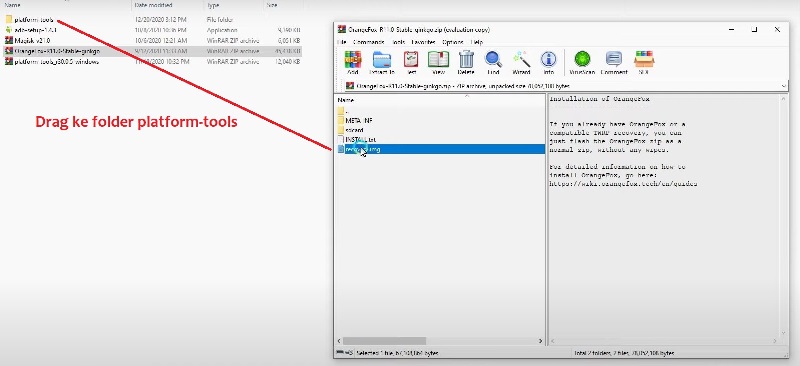Click the wiki.orangefox.tech URL in comment pane

623,184
